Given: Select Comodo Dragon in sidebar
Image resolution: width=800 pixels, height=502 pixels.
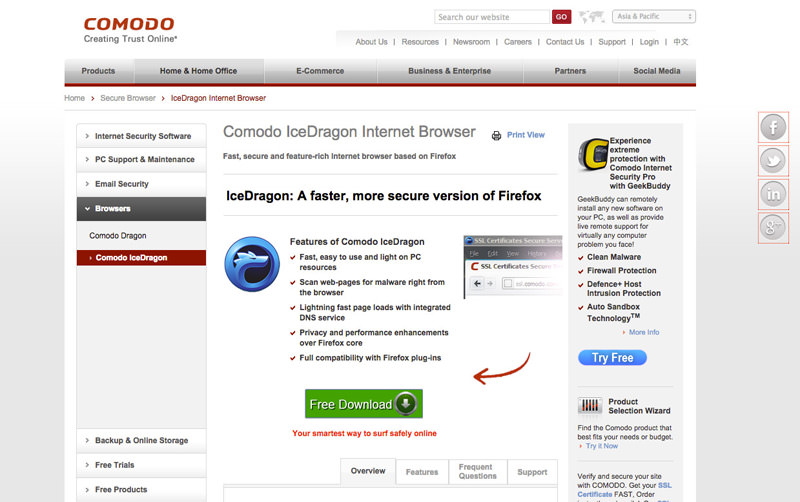Looking at the screenshot, I should 118,236.
